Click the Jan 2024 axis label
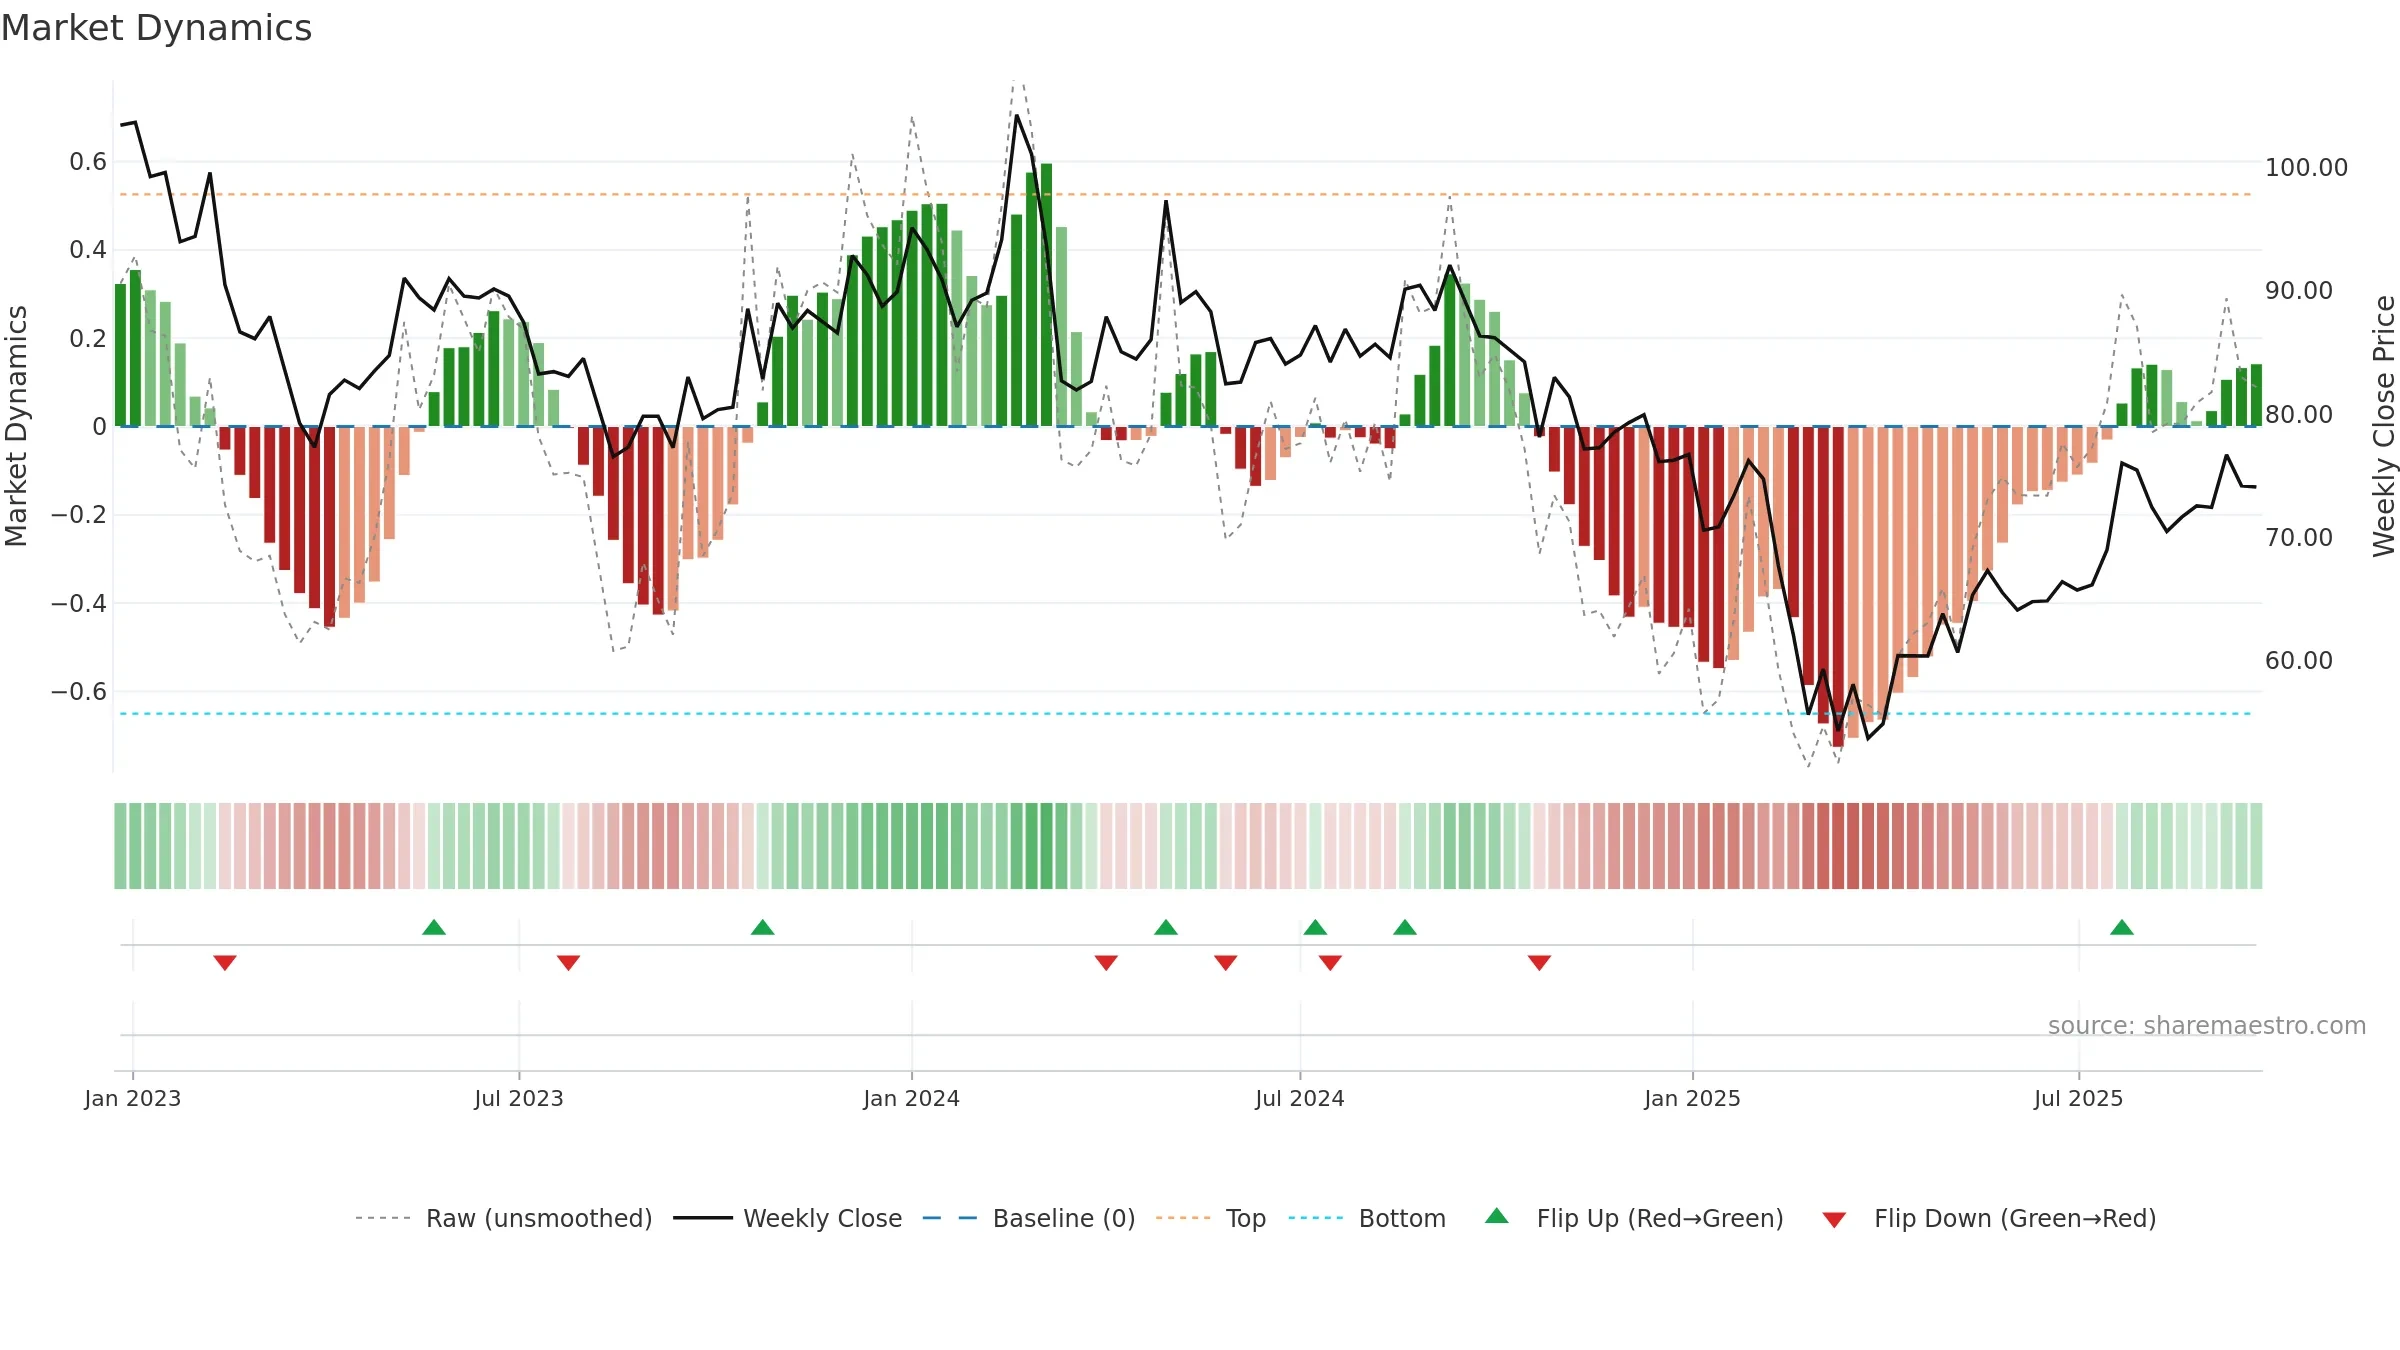Image resolution: width=2400 pixels, height=1350 pixels. pos(912,1098)
